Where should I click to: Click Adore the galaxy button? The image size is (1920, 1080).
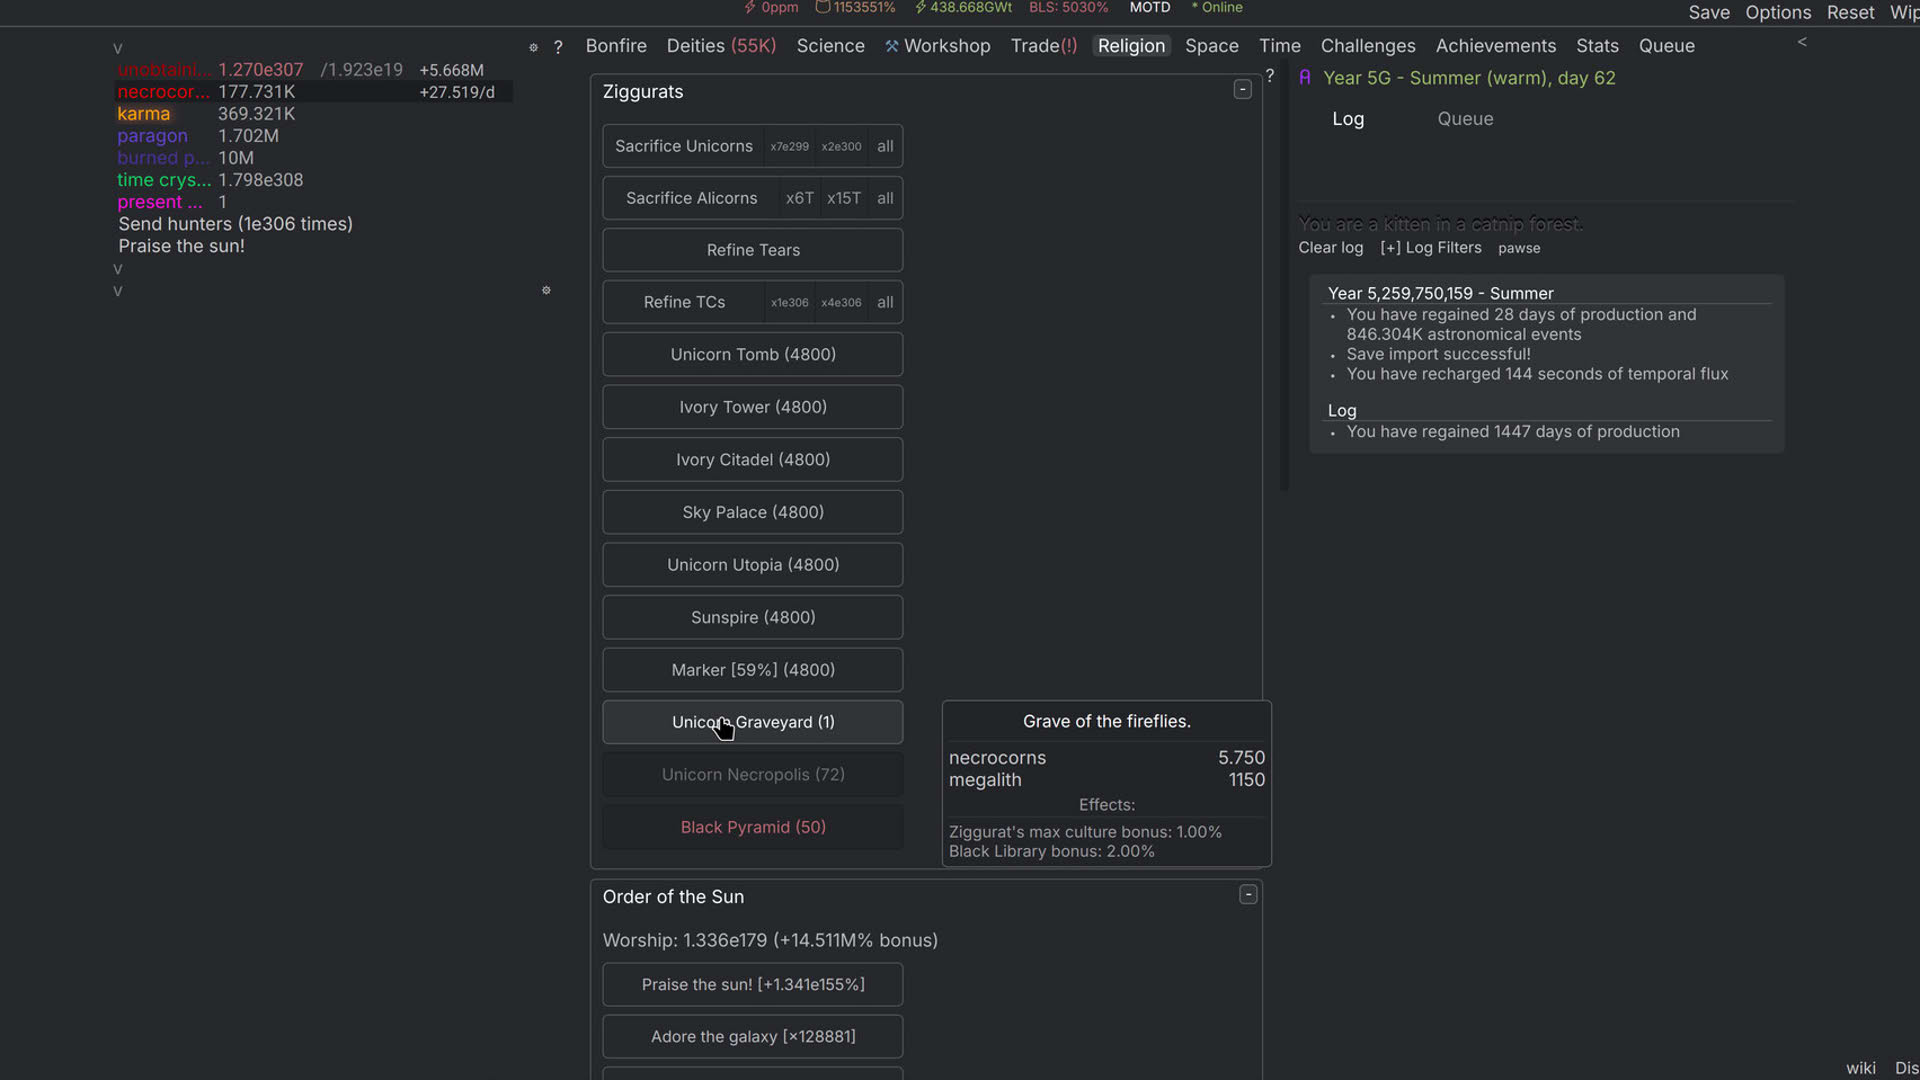(x=753, y=1037)
